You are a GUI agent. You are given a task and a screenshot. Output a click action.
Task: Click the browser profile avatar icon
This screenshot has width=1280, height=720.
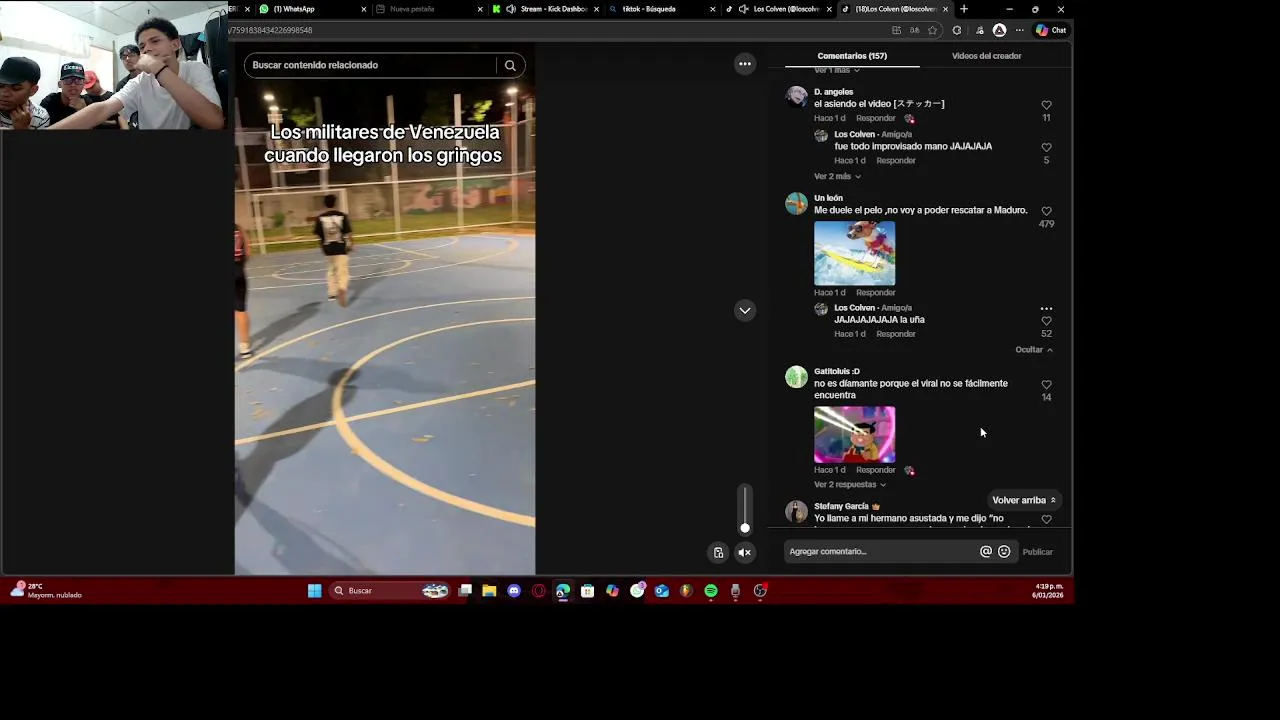click(x=999, y=31)
